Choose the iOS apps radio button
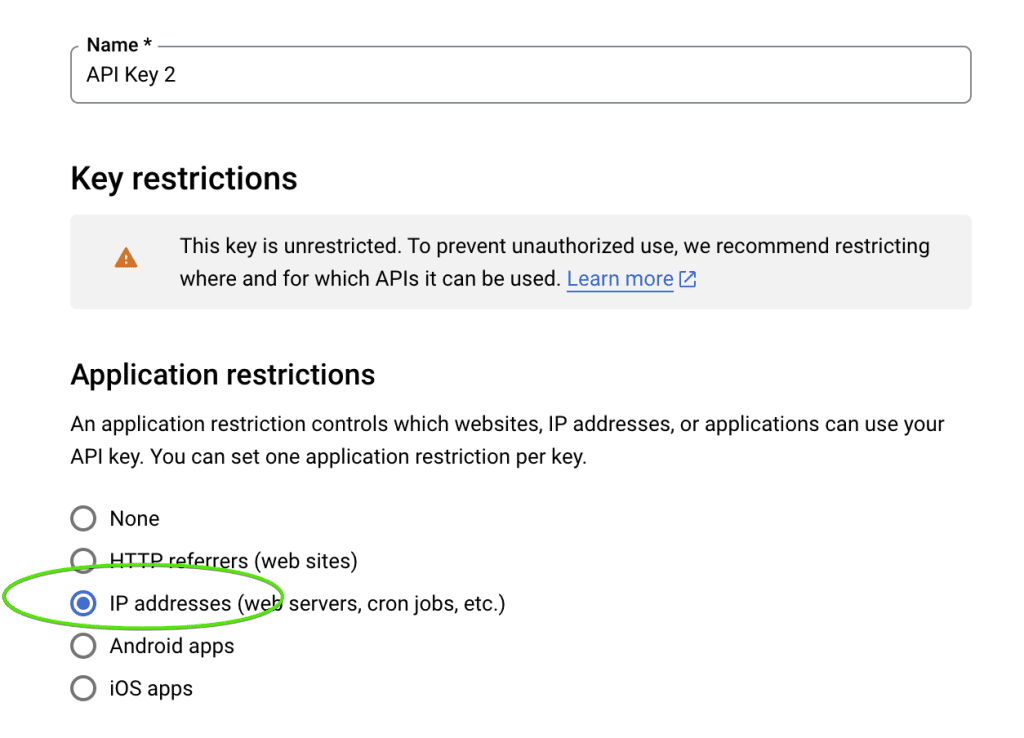 tap(83, 688)
